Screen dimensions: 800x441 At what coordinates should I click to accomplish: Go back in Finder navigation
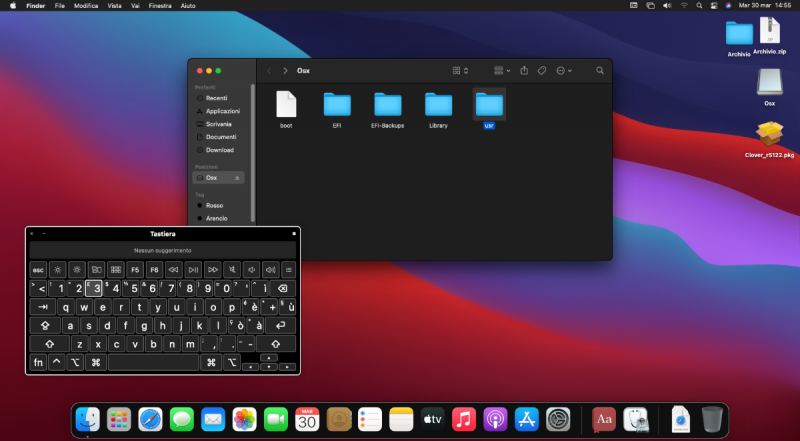coord(269,70)
